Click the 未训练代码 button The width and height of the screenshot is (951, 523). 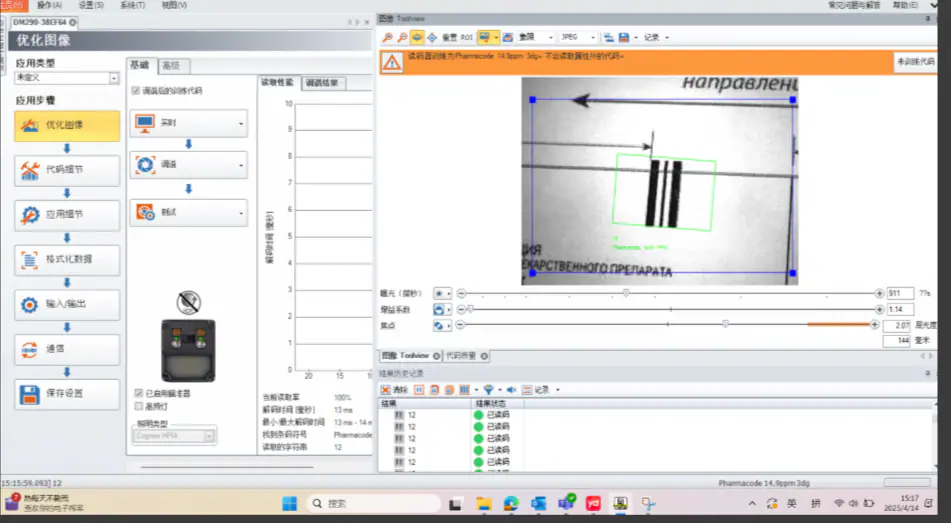pyautogui.click(x=914, y=62)
